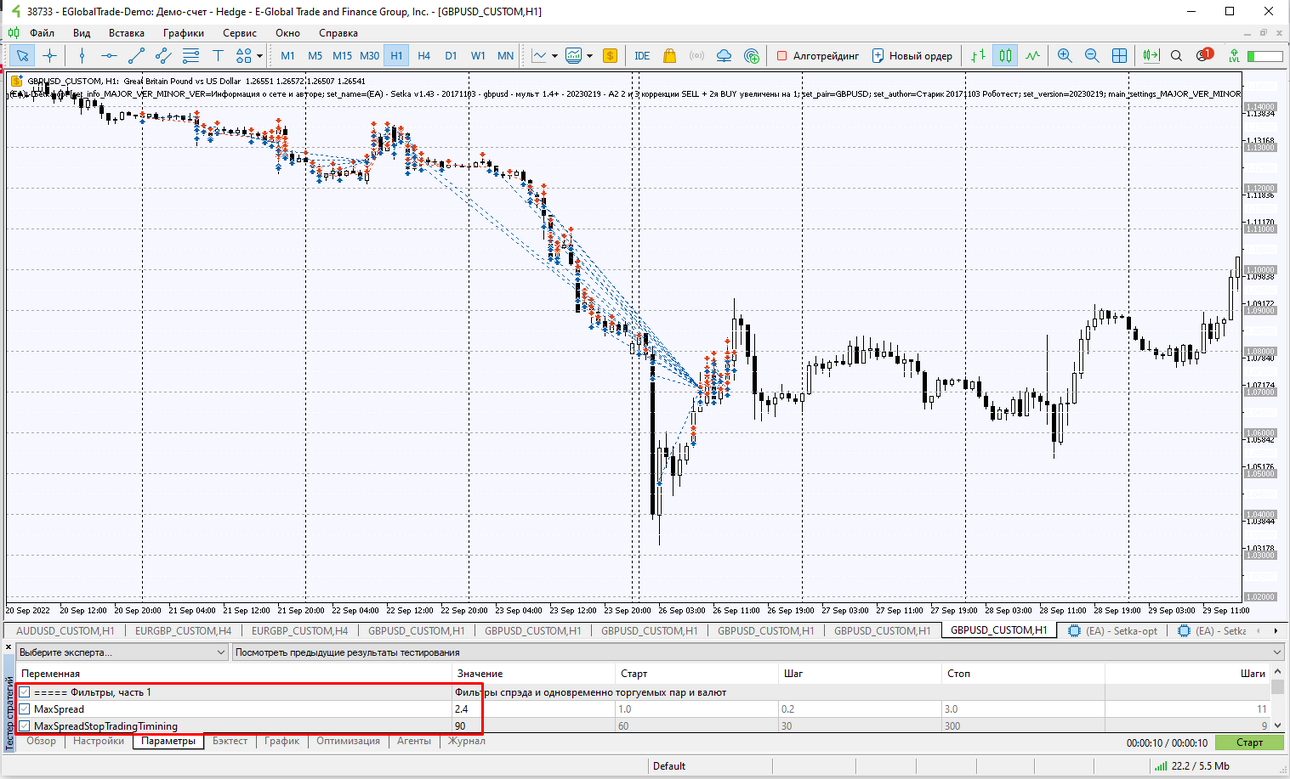Zoom in on the chart
This screenshot has width=1290, height=779.
(x=1065, y=56)
